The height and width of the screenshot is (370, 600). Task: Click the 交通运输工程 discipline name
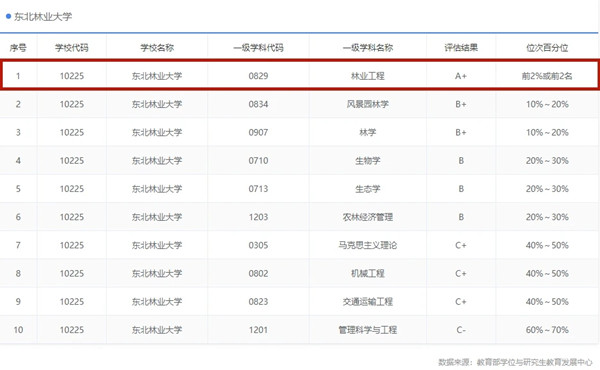(368, 302)
